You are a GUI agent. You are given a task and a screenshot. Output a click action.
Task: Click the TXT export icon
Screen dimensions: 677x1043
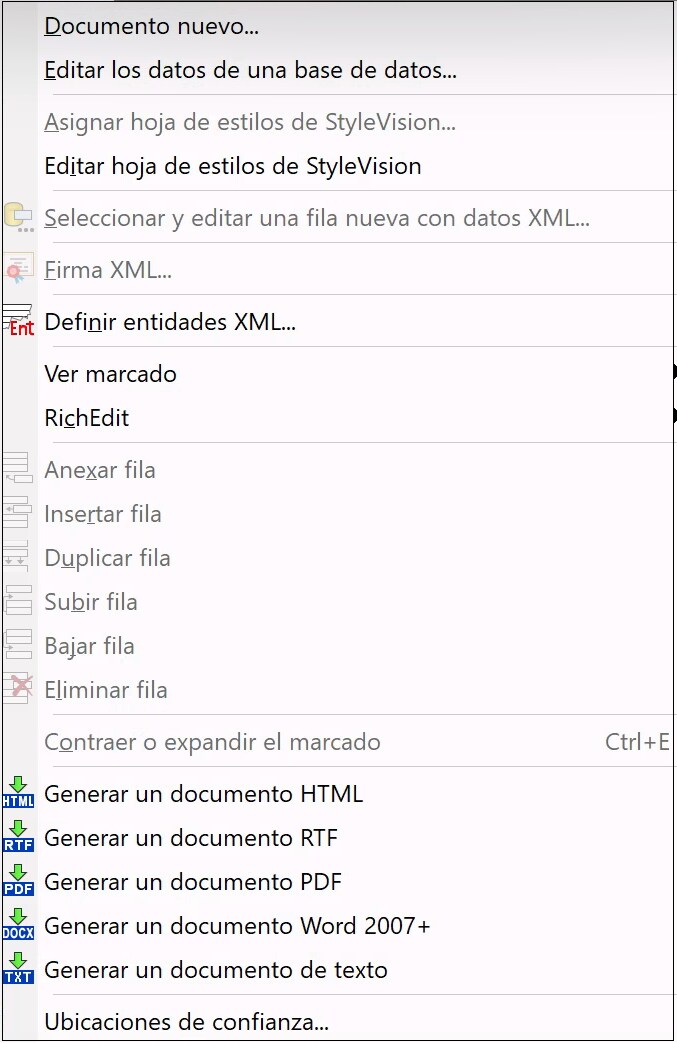coord(18,970)
